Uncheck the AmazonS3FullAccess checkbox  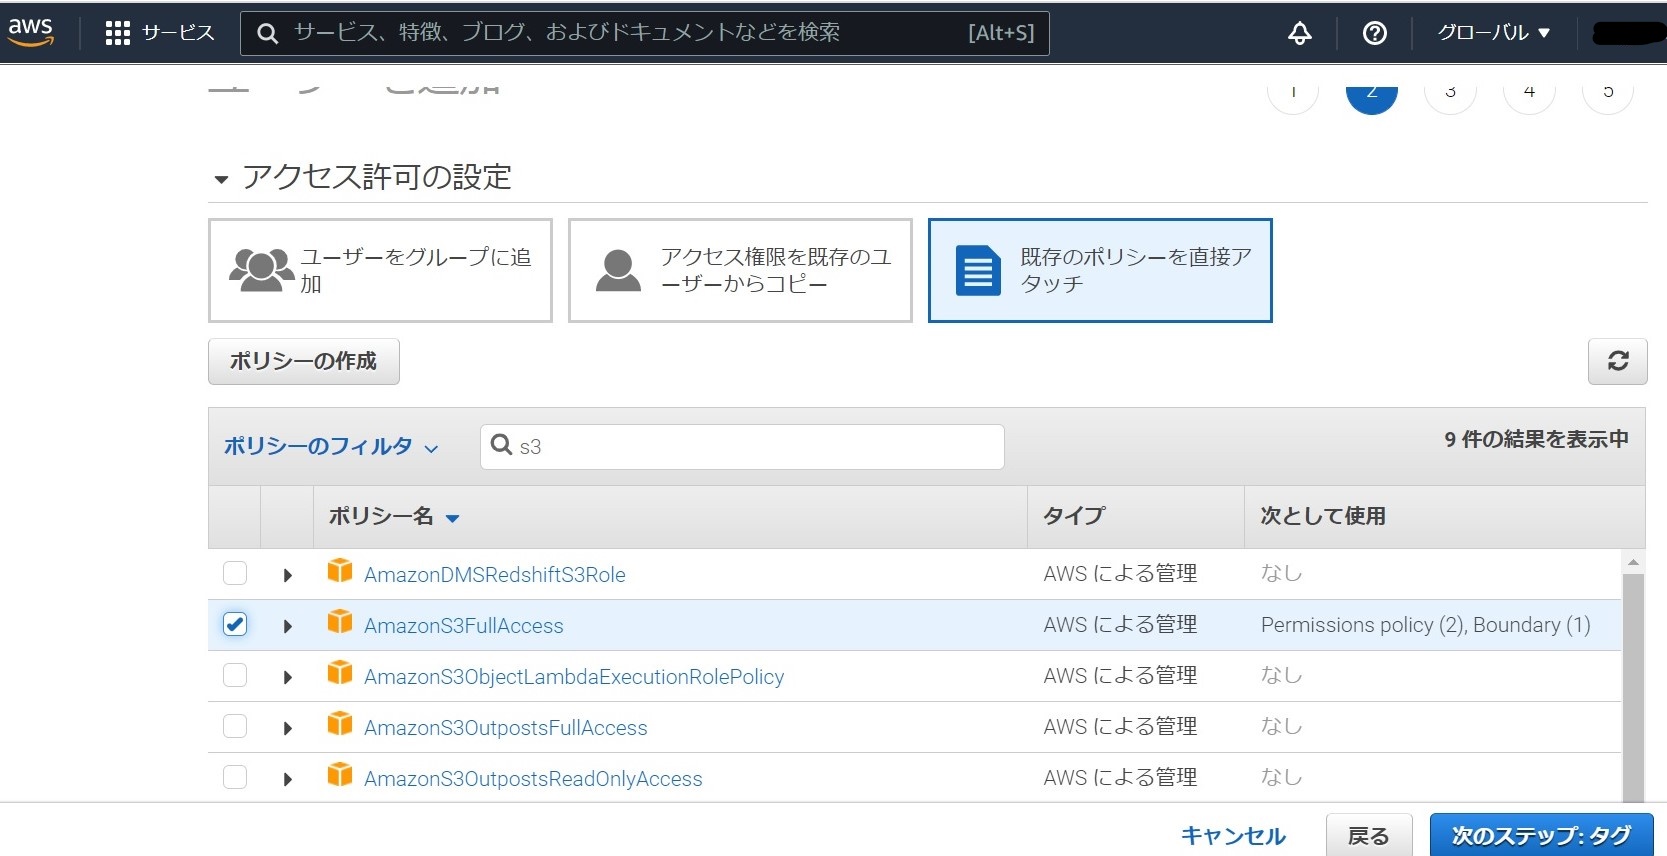click(235, 624)
